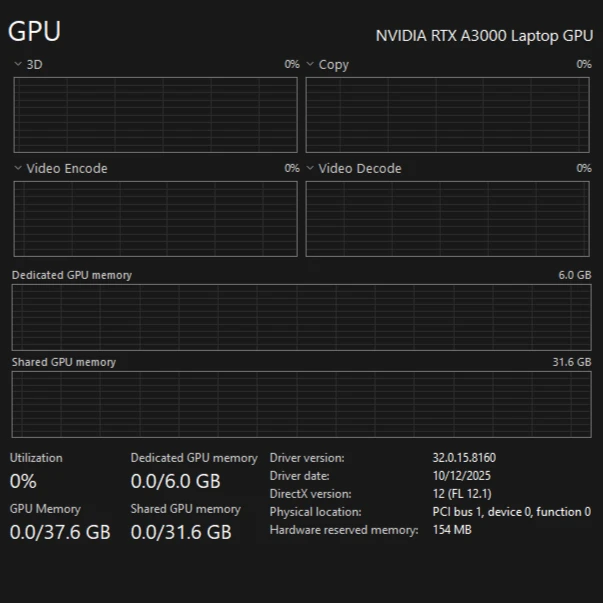This screenshot has height=603, width=603.
Task: Click inside the 3D usage graph
Action: [x=155, y=114]
